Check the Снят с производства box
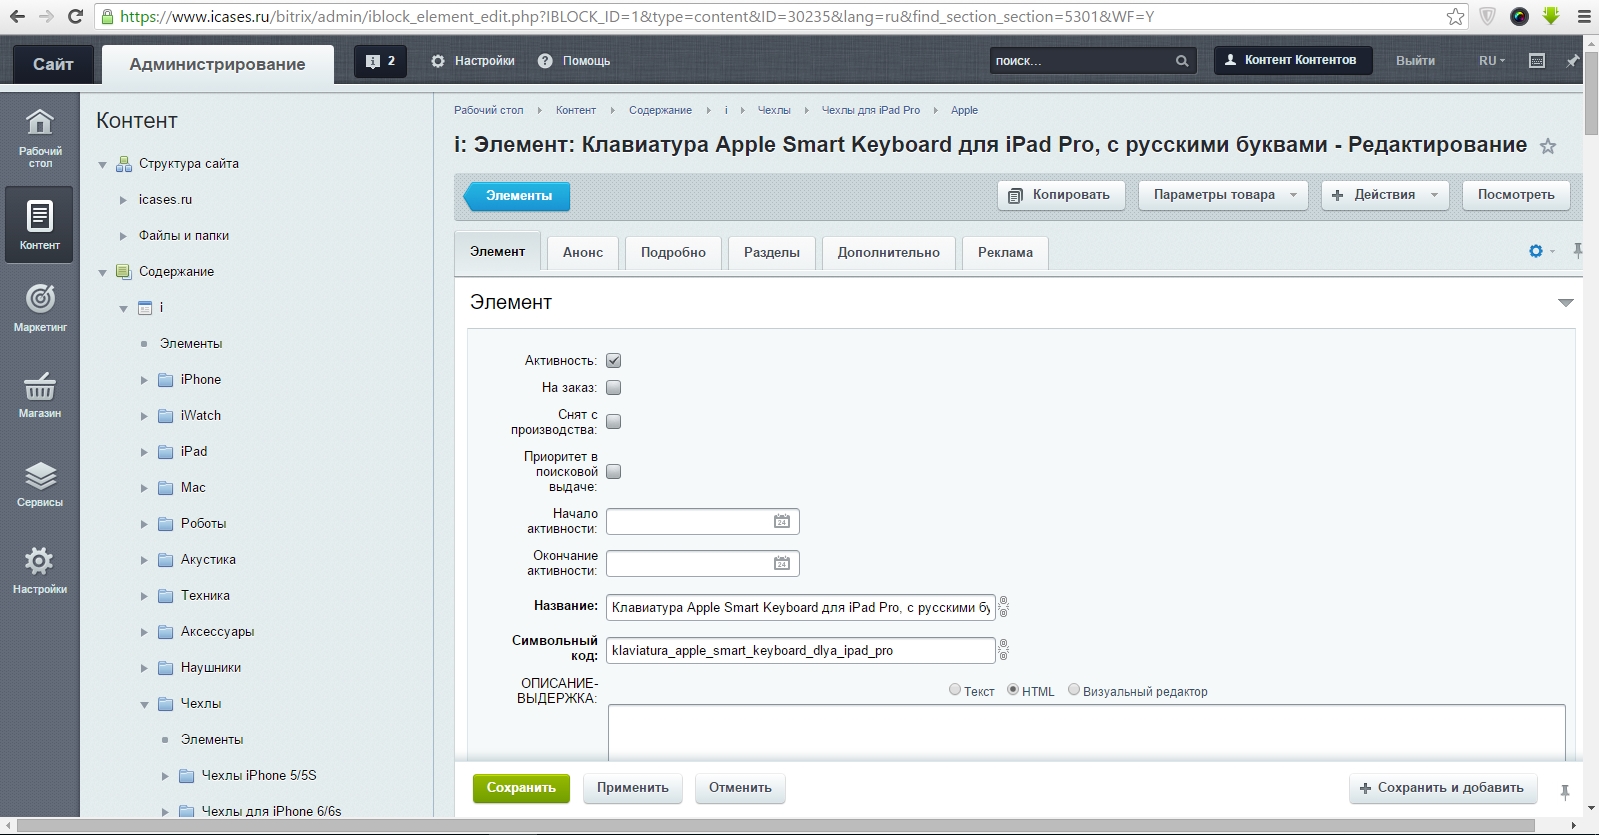Image resolution: width=1599 pixels, height=835 pixels. coord(614,422)
